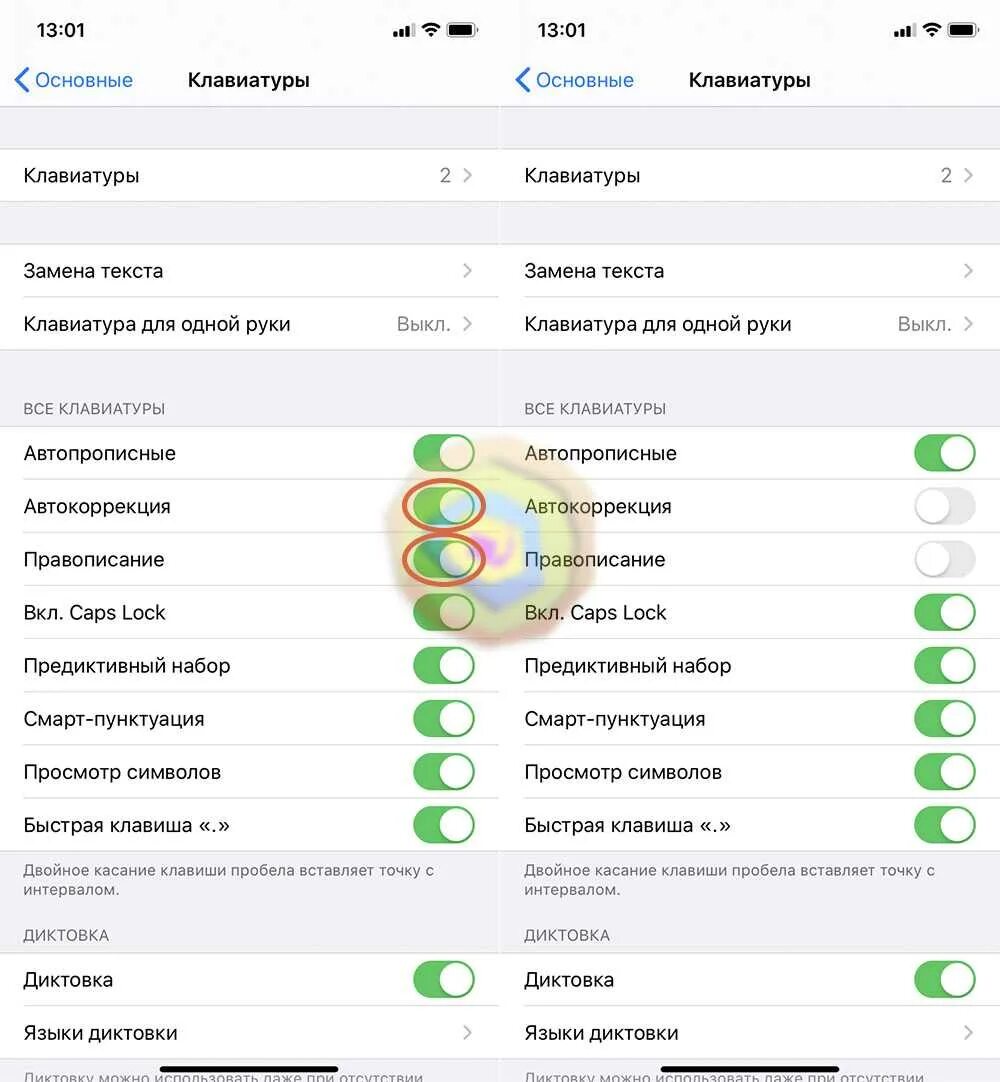Tap back chevron icon on right screen
The image size is (1000, 1082).
click(x=522, y=81)
